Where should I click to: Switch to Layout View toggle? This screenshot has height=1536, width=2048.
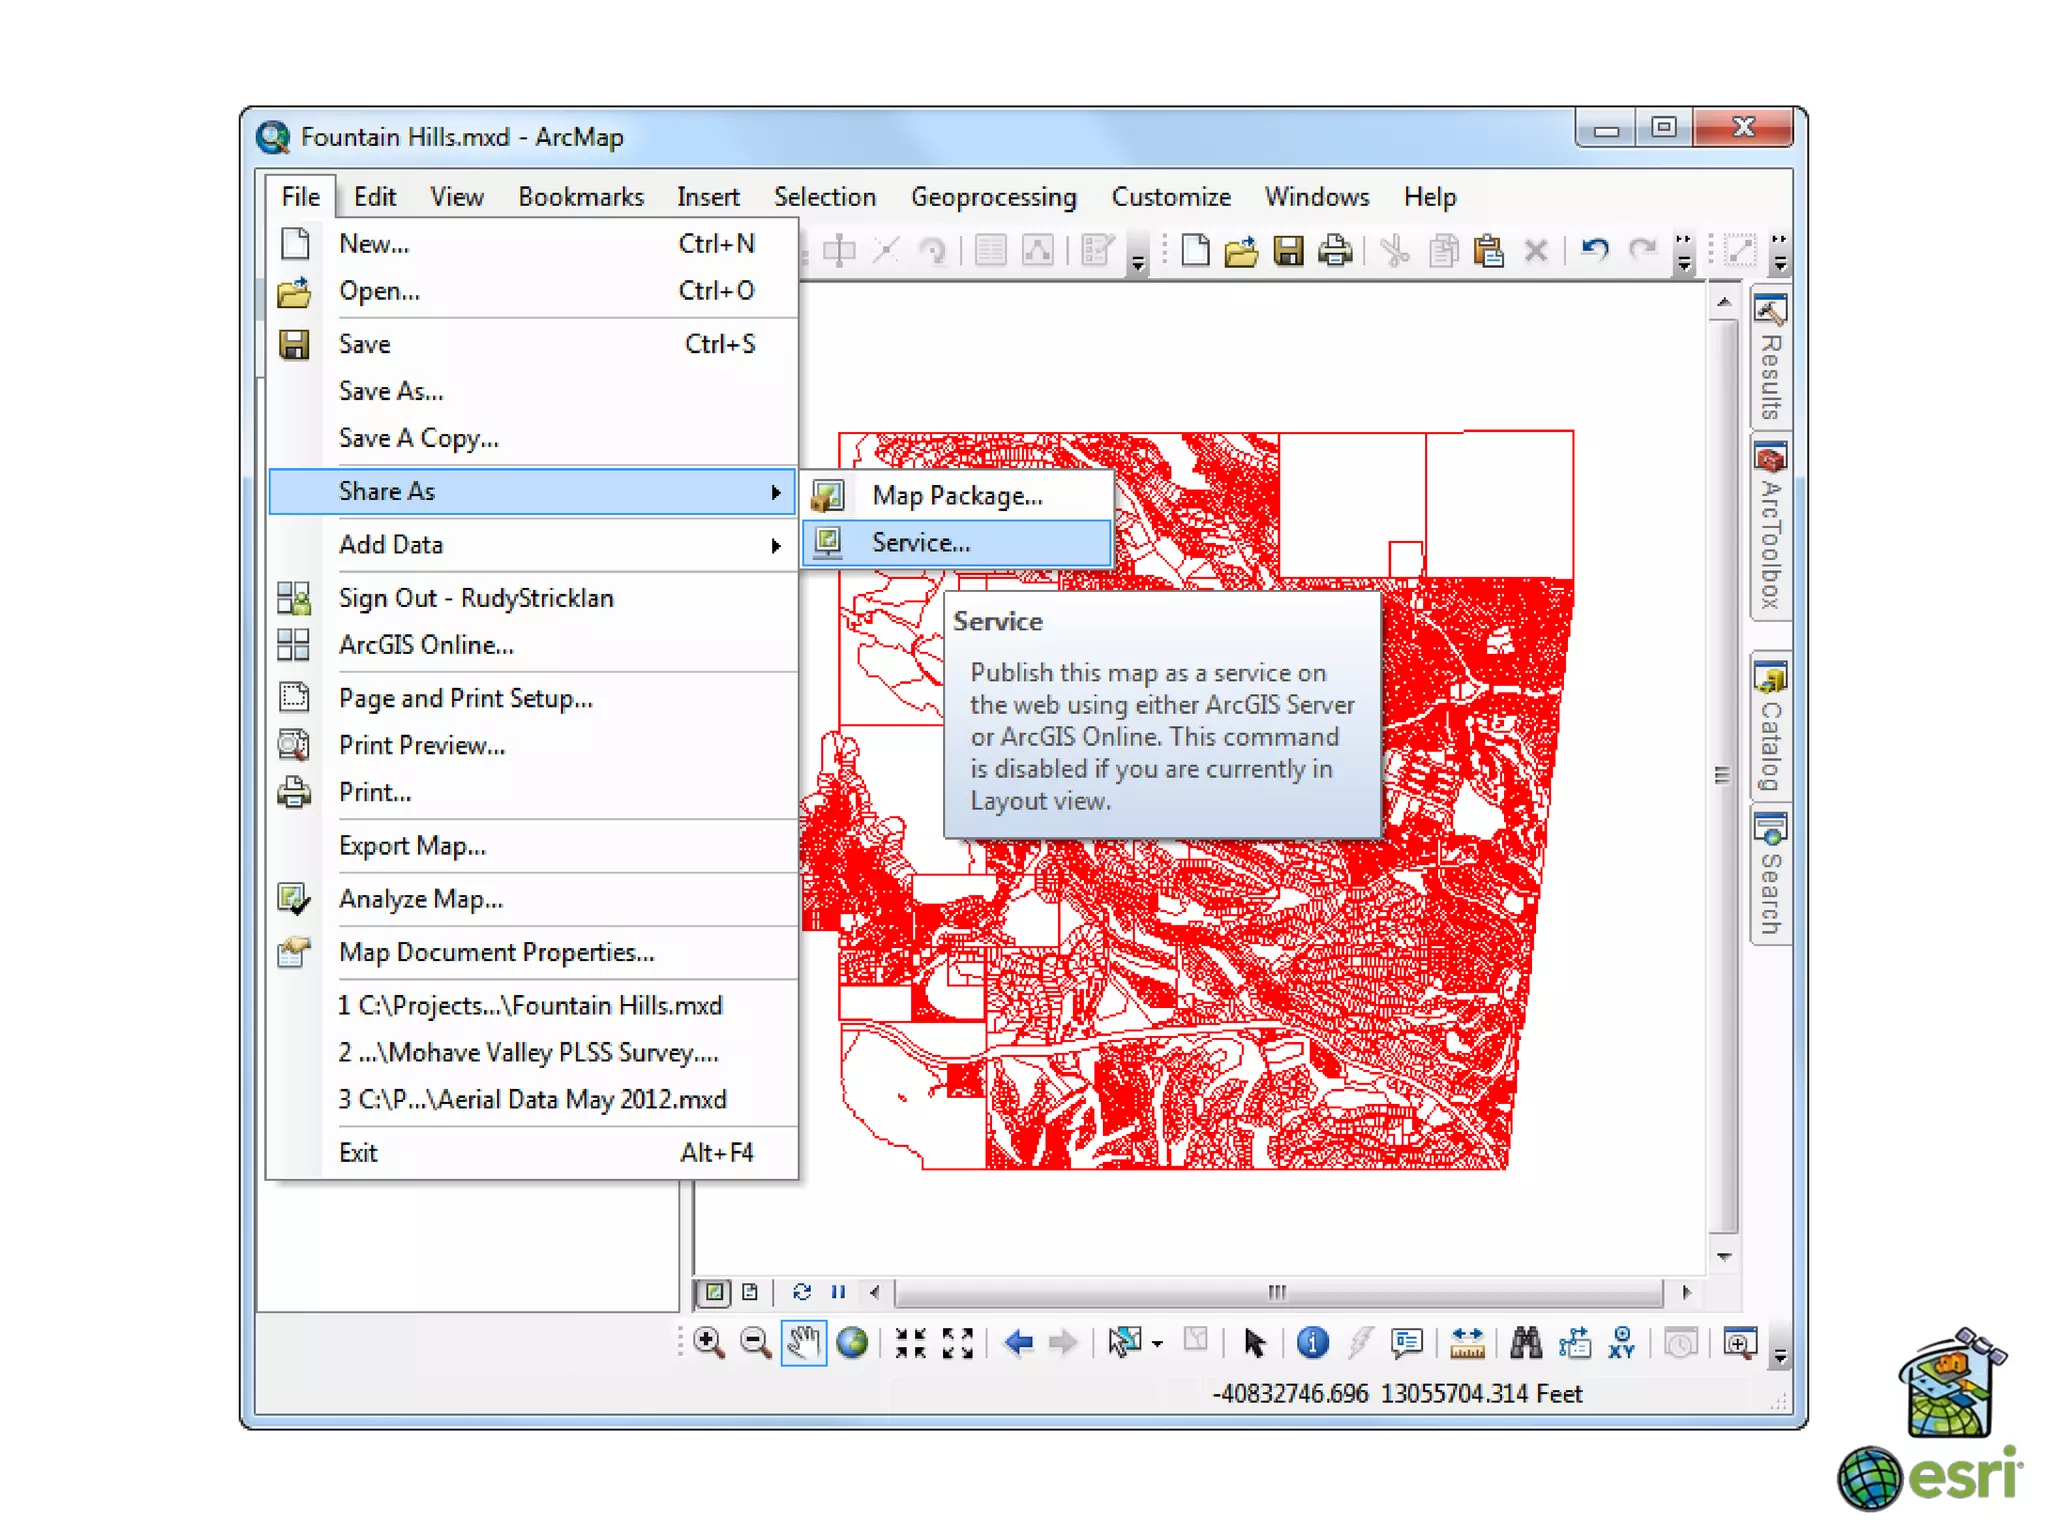750,1291
